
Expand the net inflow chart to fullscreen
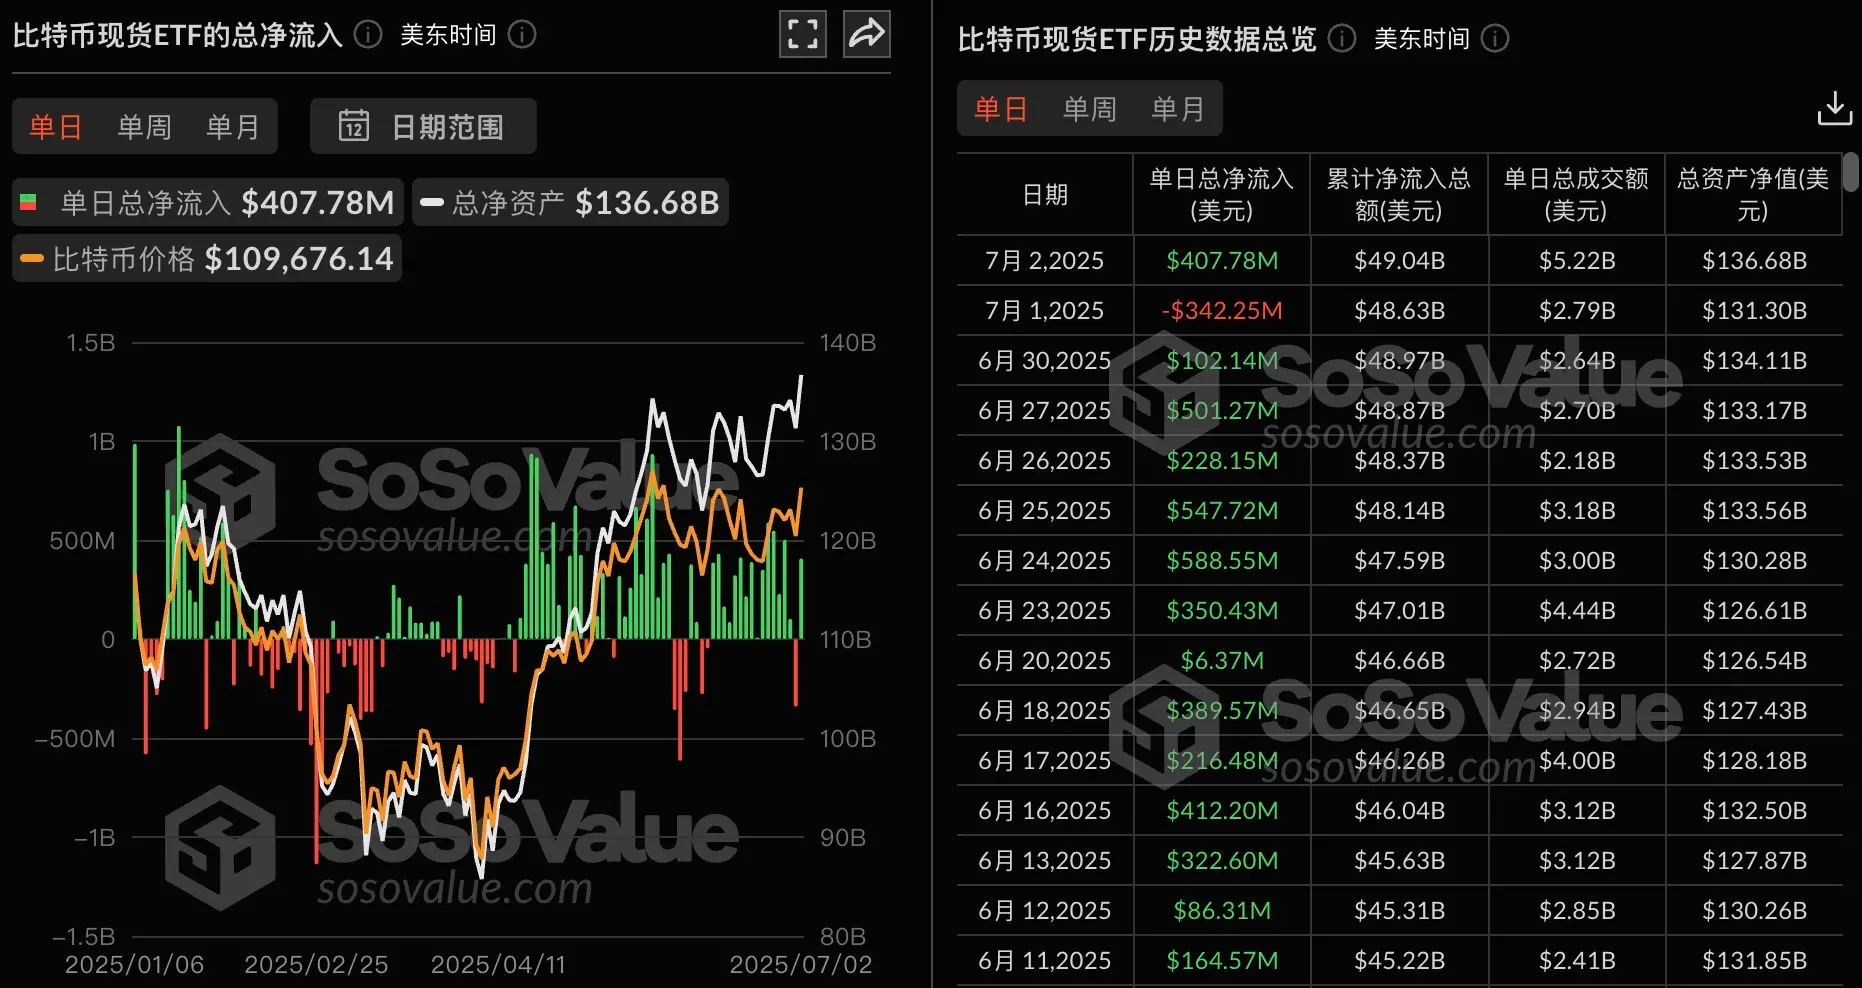[803, 33]
